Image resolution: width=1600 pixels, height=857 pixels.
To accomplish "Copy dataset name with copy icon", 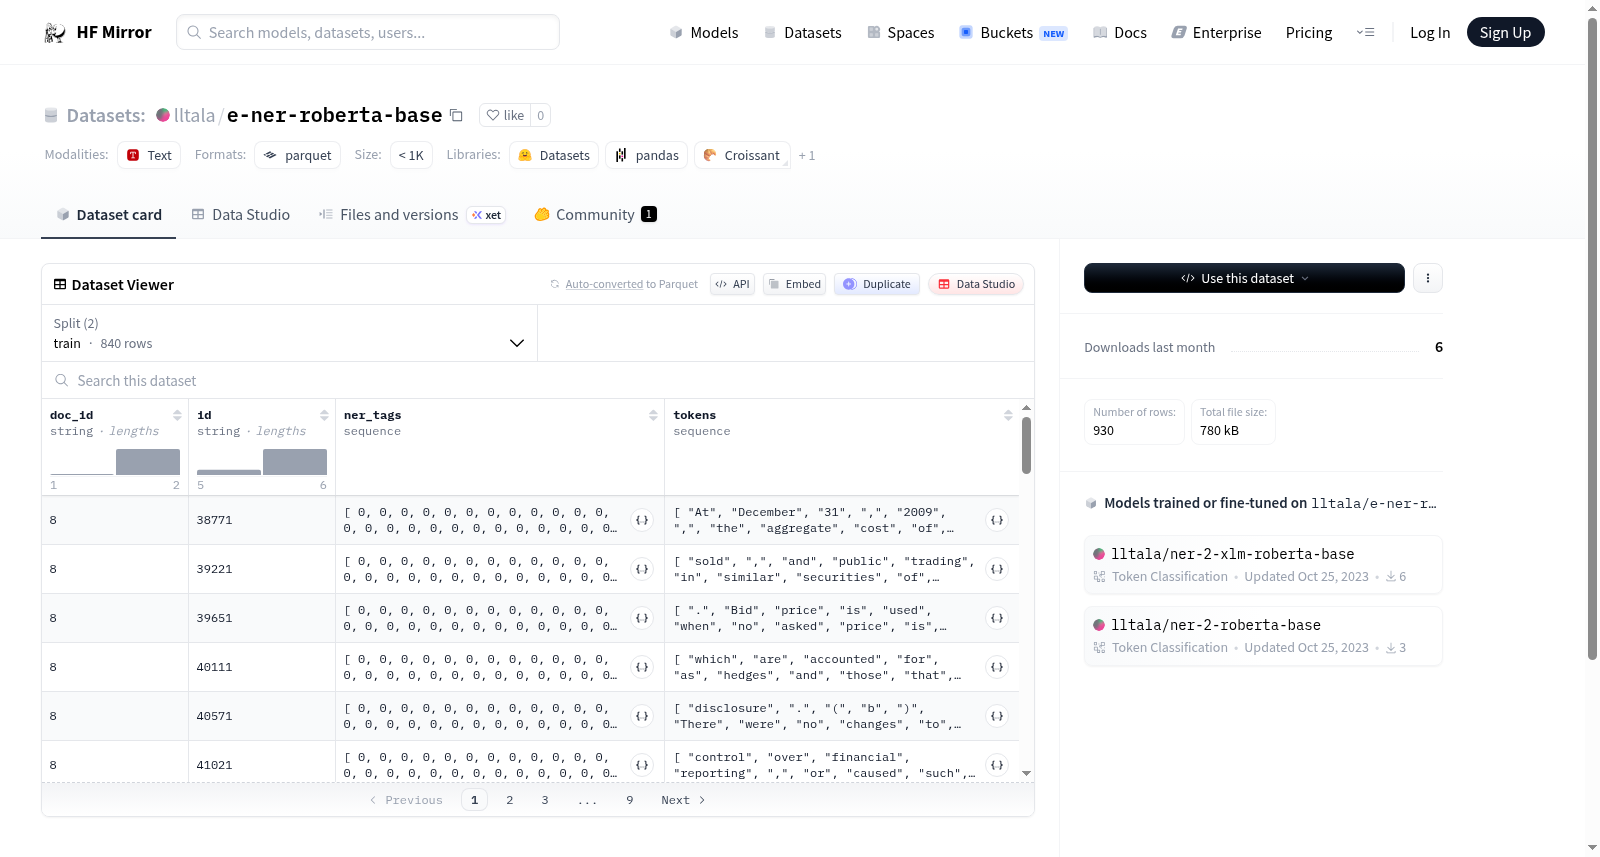I will (456, 115).
